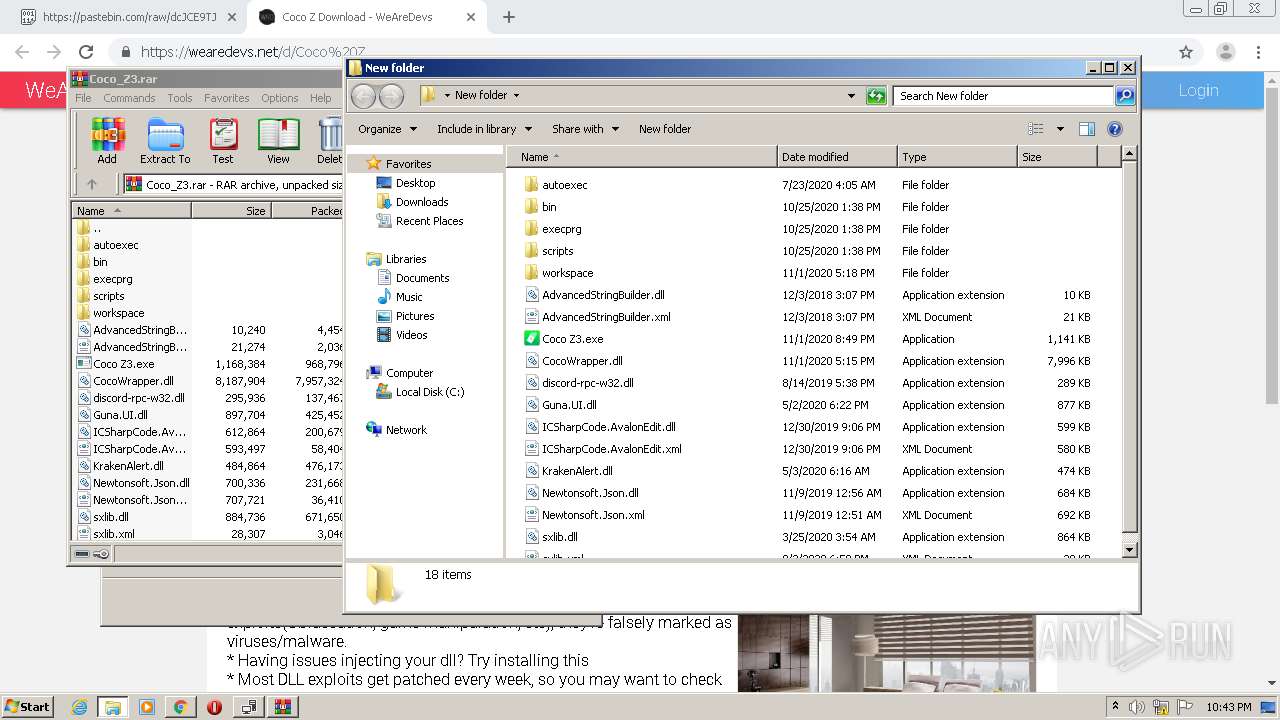
Task: Click the search magnifier icon in Explorer
Action: 1125,96
